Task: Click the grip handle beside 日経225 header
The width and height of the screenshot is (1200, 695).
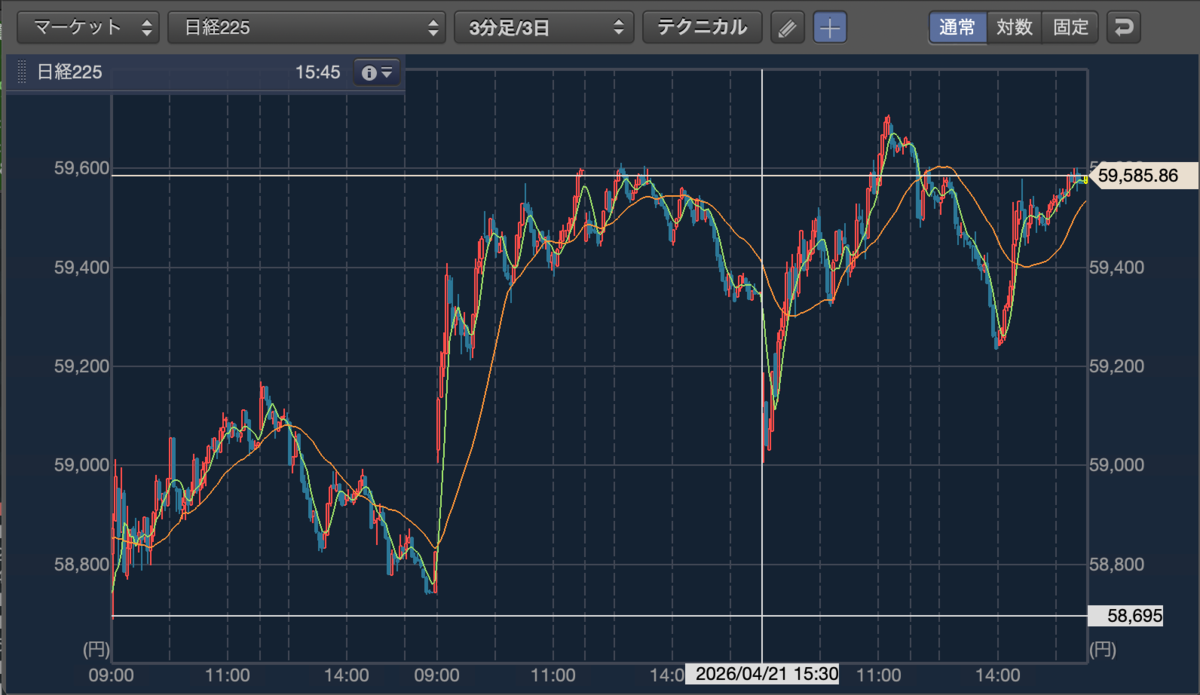Action: [22, 72]
